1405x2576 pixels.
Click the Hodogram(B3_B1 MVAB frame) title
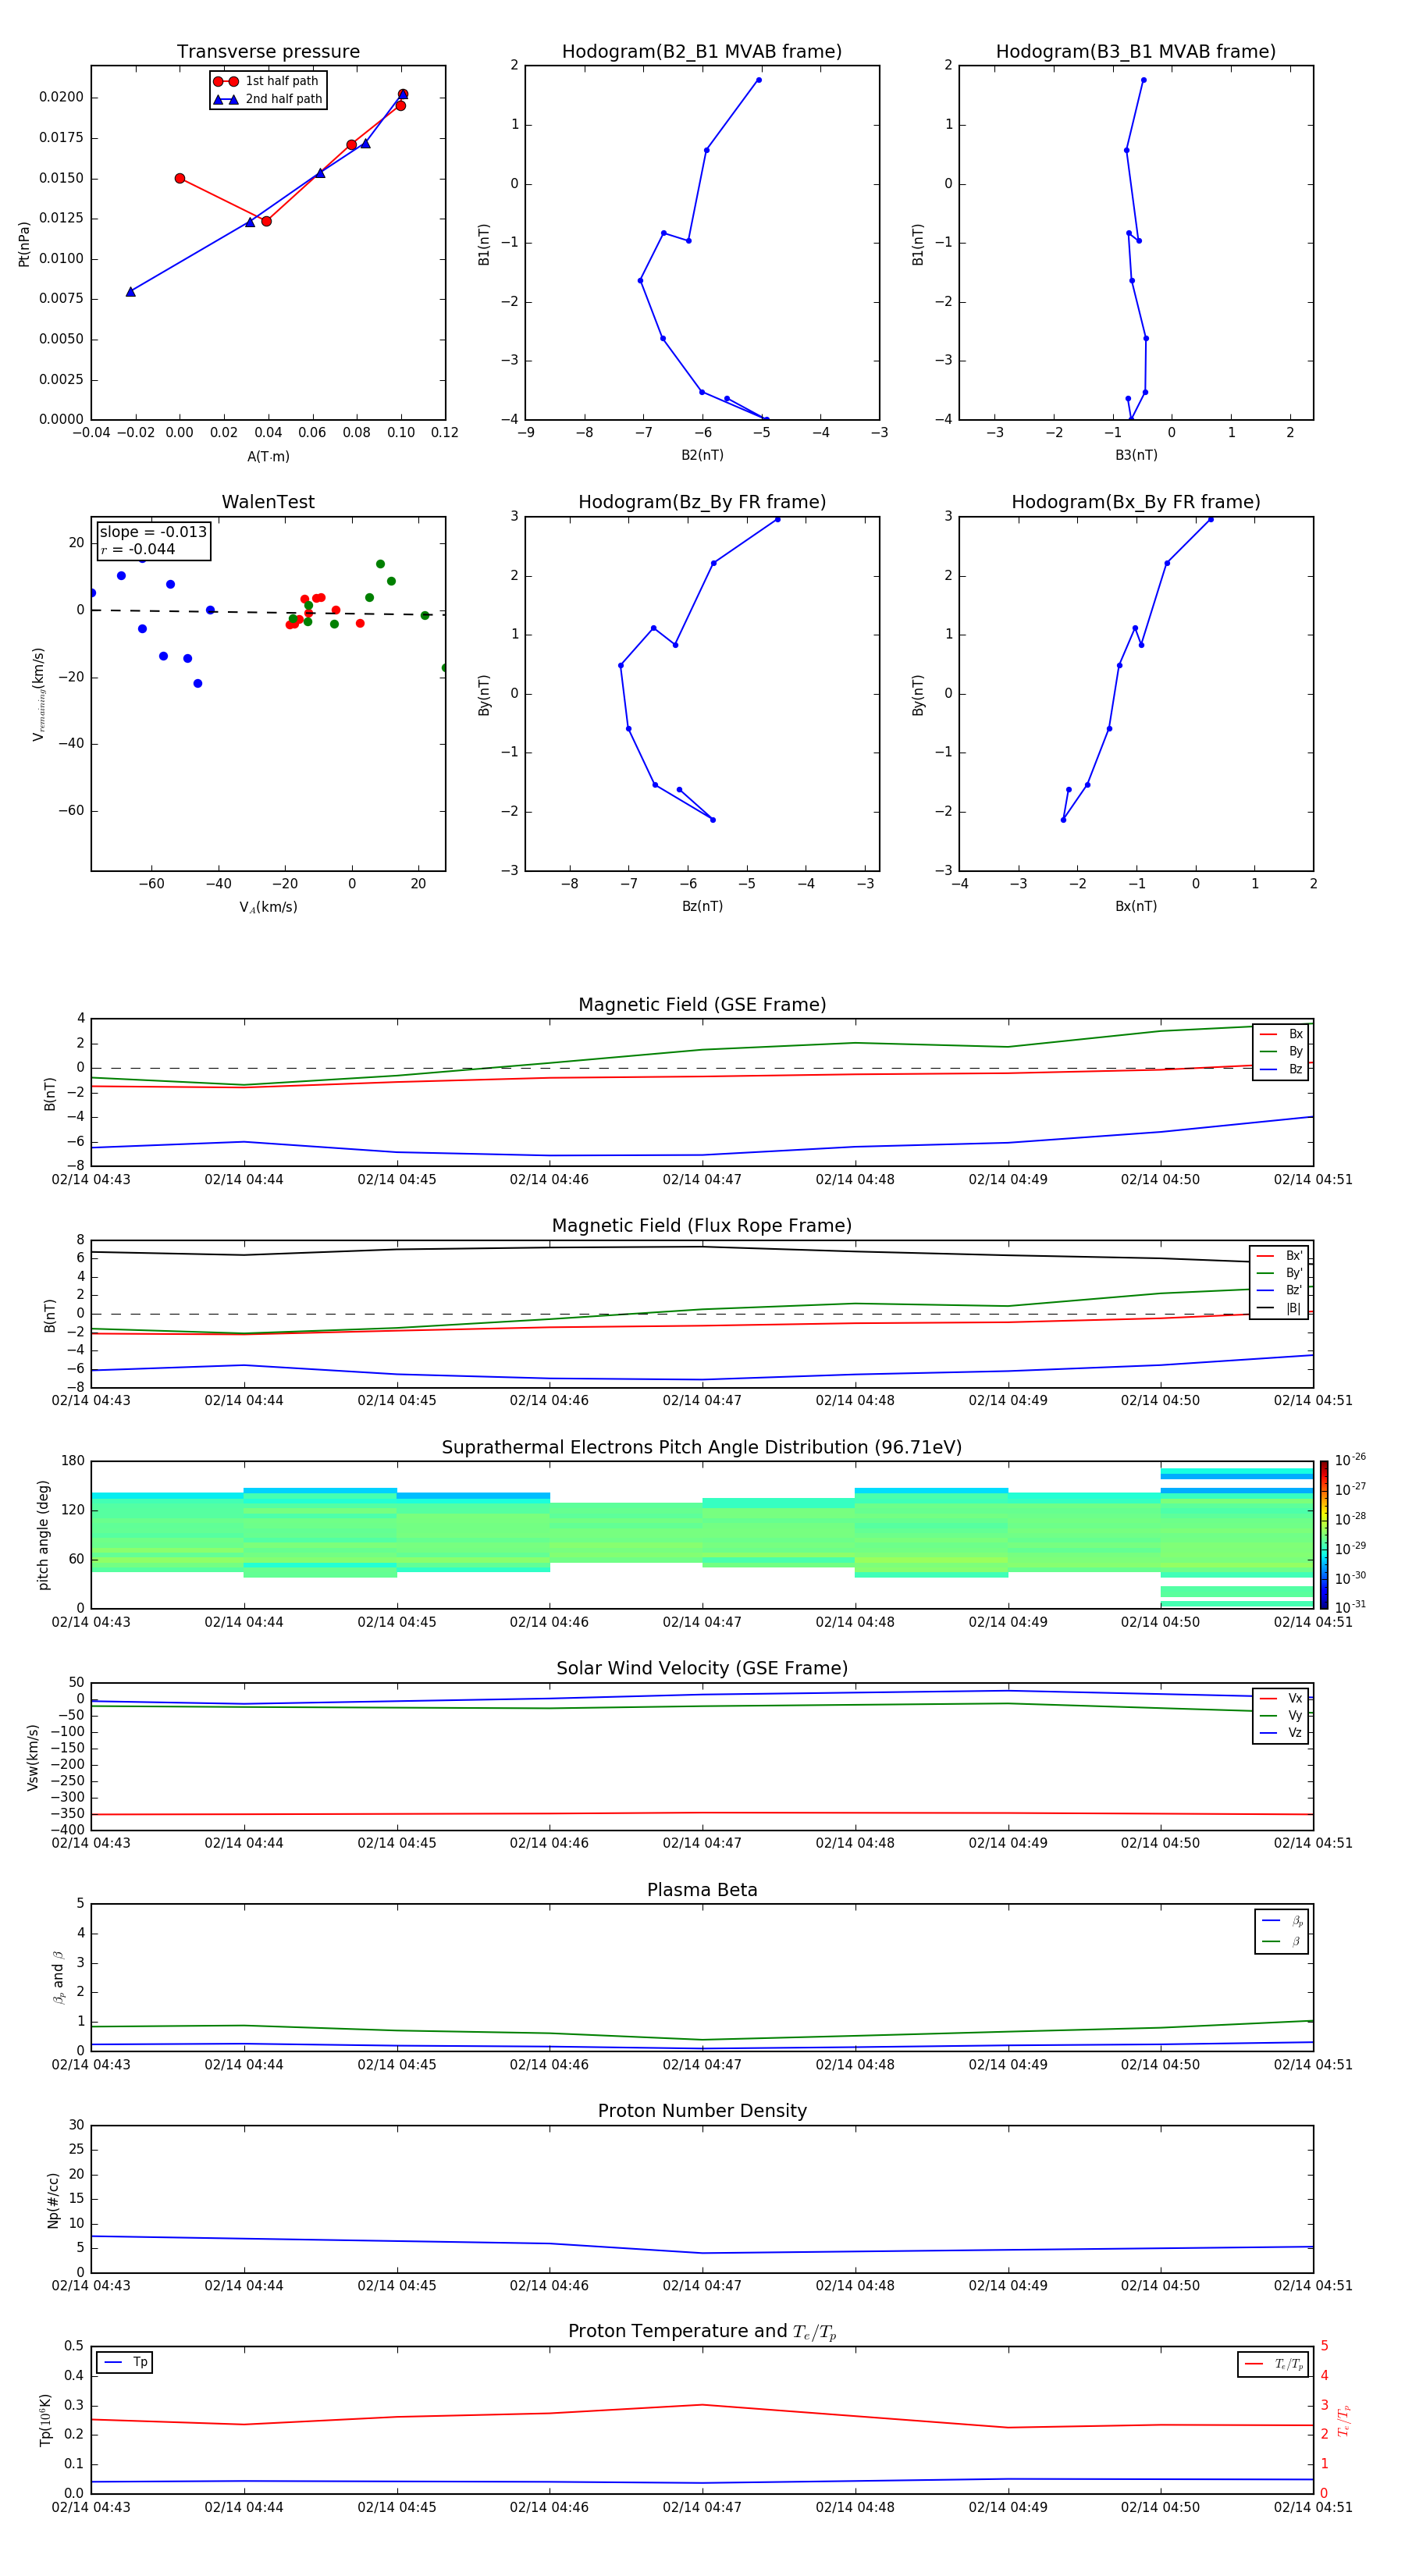pos(1136,52)
